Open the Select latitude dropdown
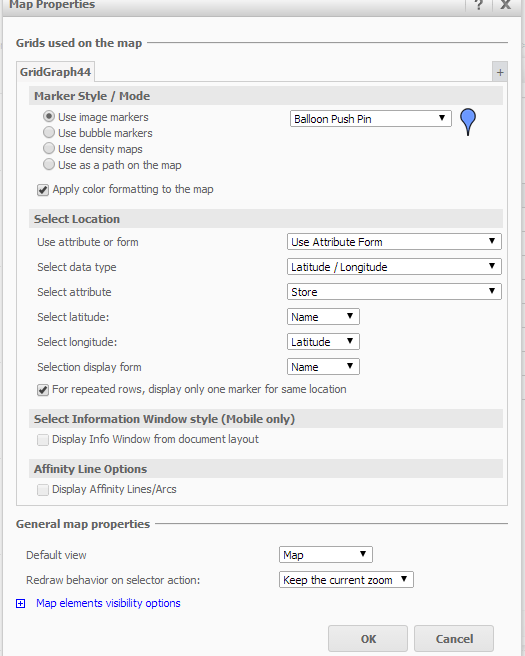The height and width of the screenshot is (656, 525). tap(323, 317)
